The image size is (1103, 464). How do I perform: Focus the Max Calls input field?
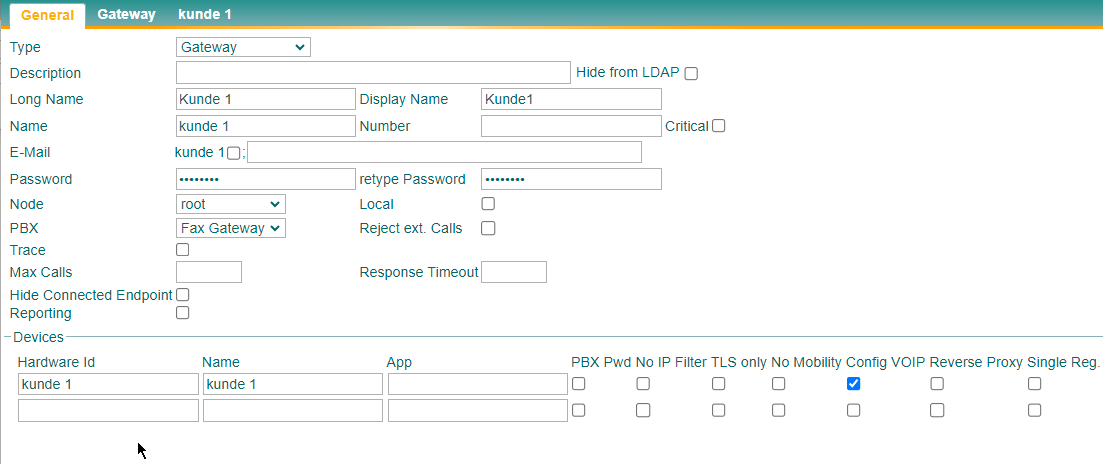[x=209, y=272]
